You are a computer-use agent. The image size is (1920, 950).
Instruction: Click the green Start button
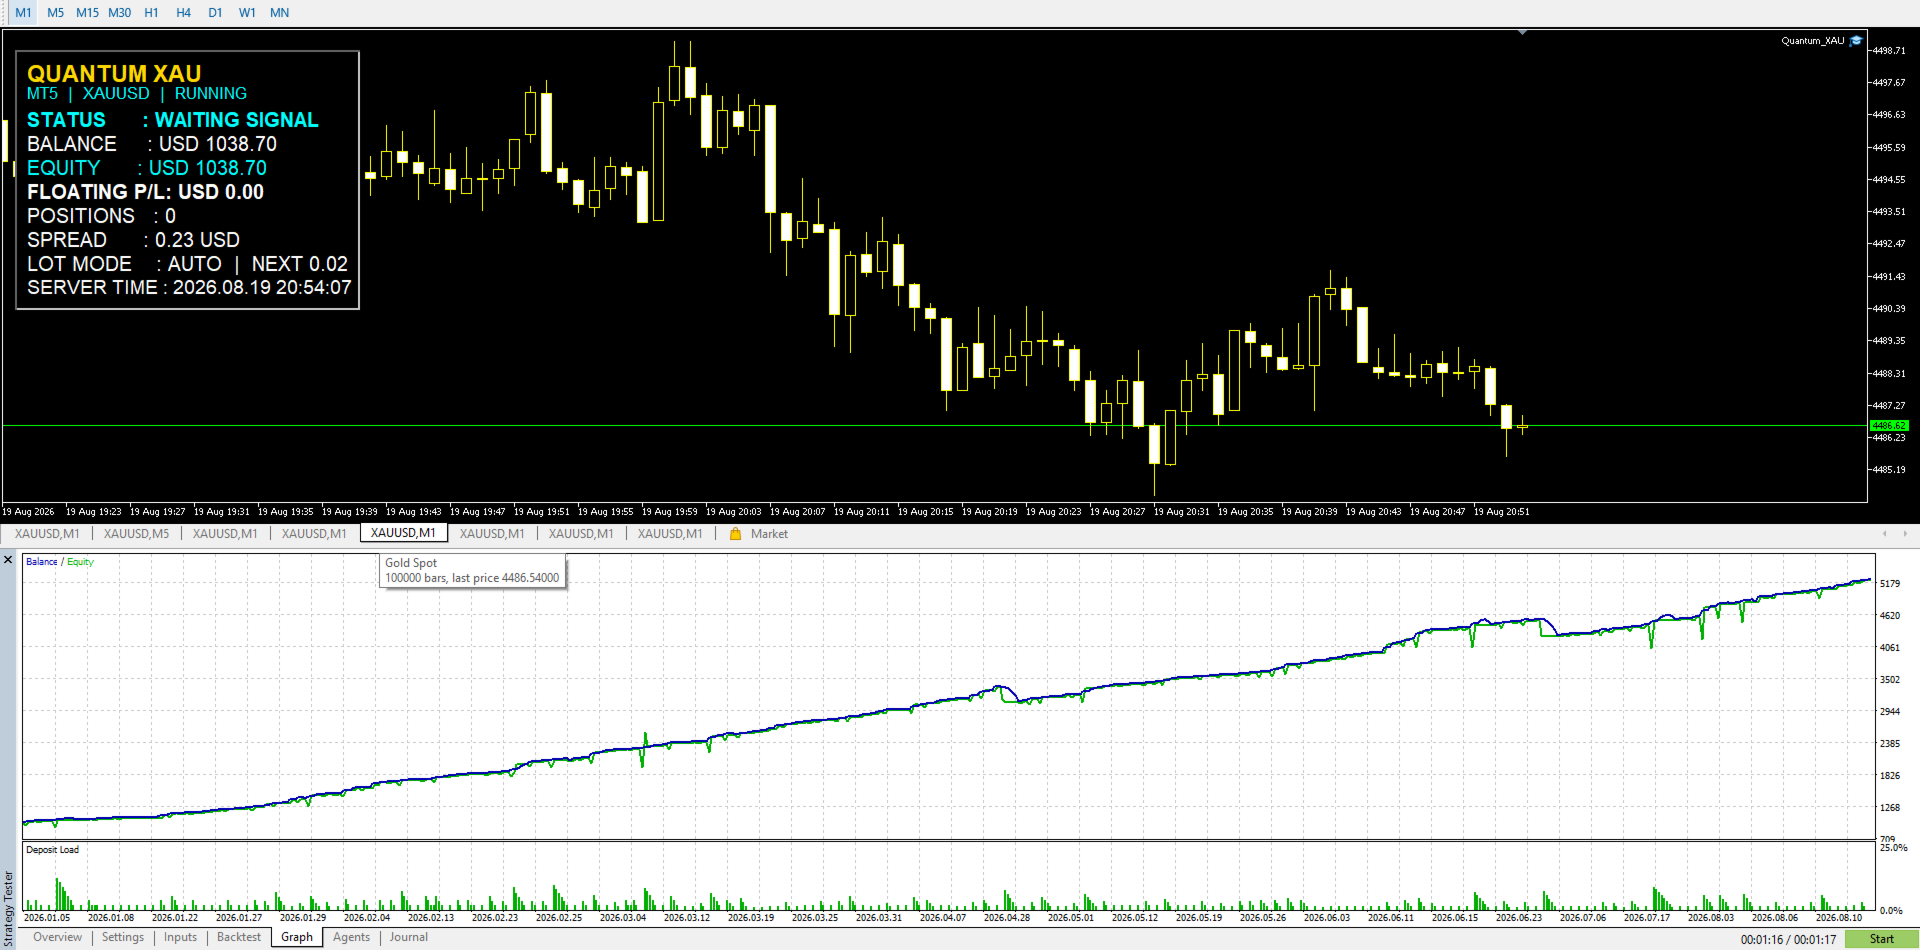pos(1881,939)
